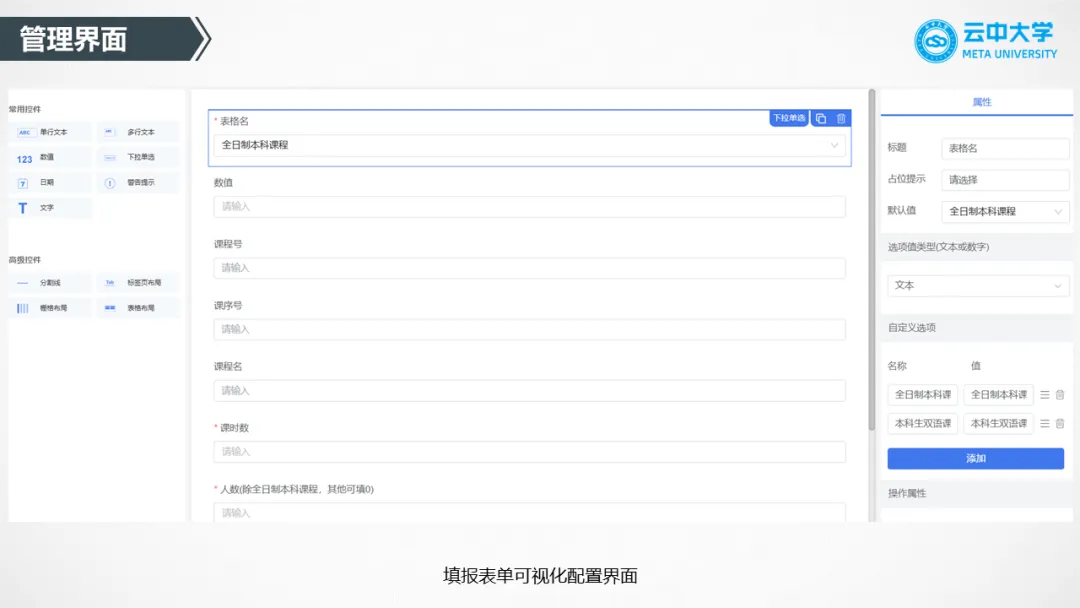Select the 分割线 divider control icon
1080x608 pixels.
point(23,283)
